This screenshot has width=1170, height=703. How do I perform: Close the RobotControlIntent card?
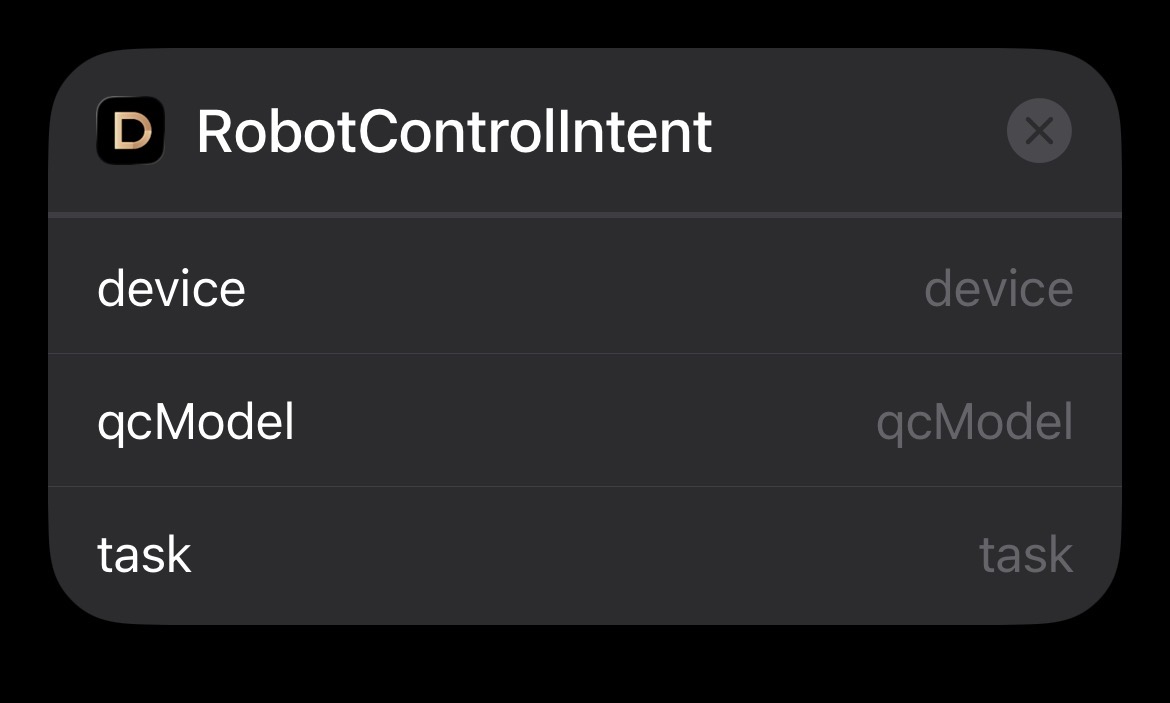tap(1039, 130)
